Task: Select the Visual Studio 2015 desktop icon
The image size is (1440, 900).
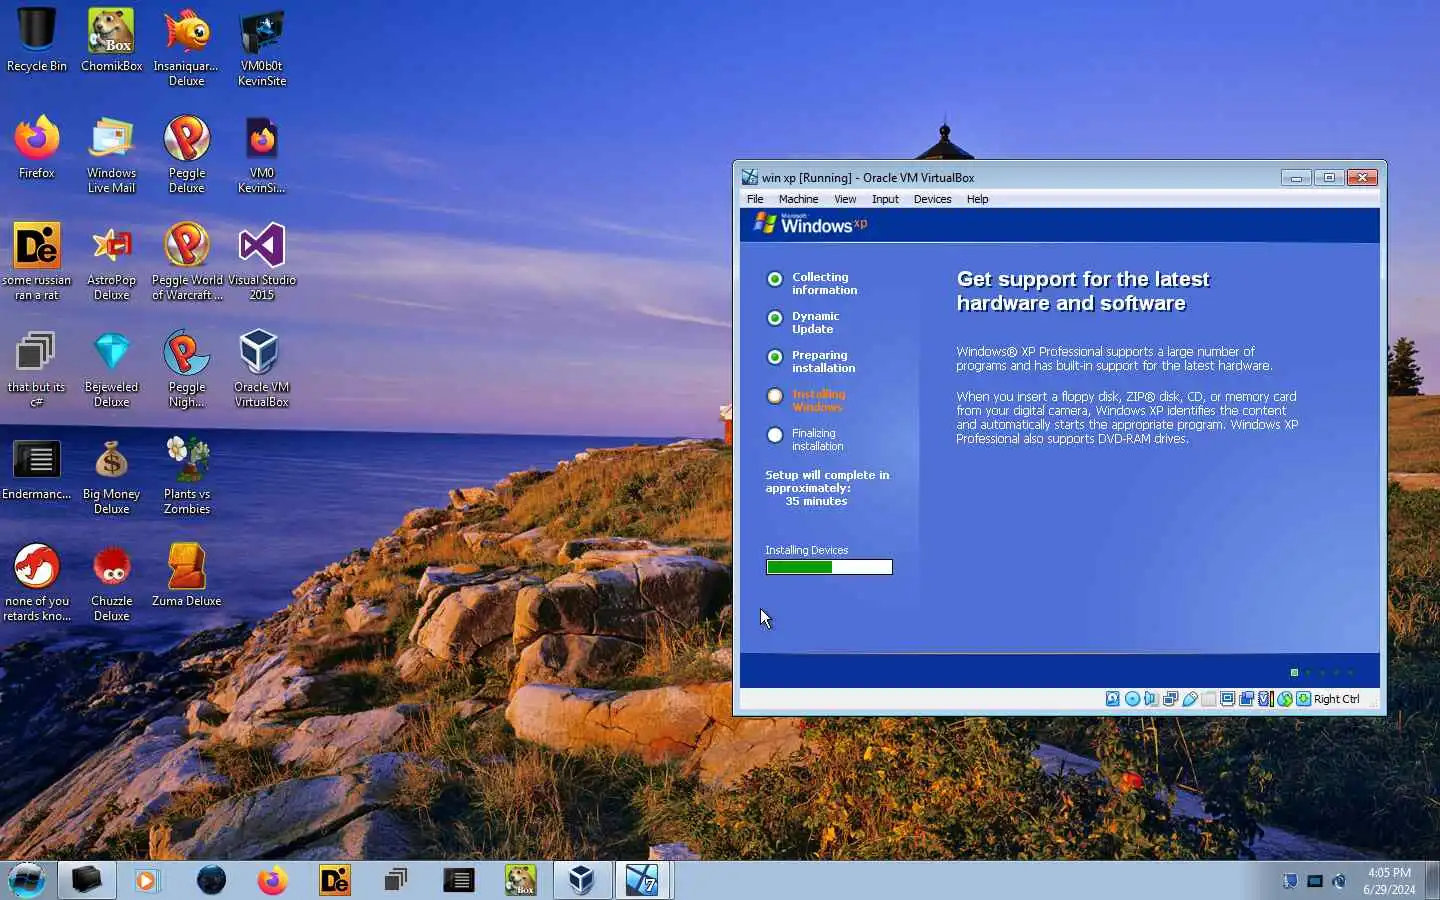Action: coord(262,261)
